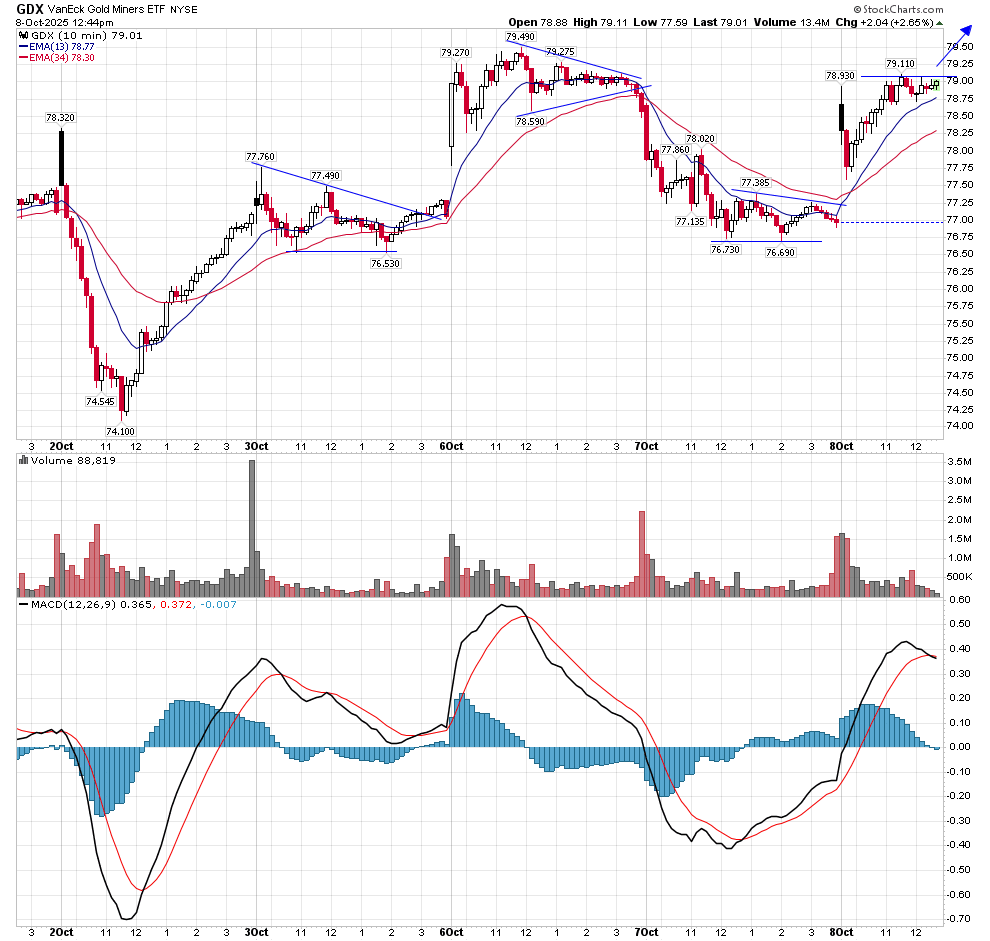Screen dimensions: 990x941
Task: Click the 76.690 low price label
Action: click(780, 254)
